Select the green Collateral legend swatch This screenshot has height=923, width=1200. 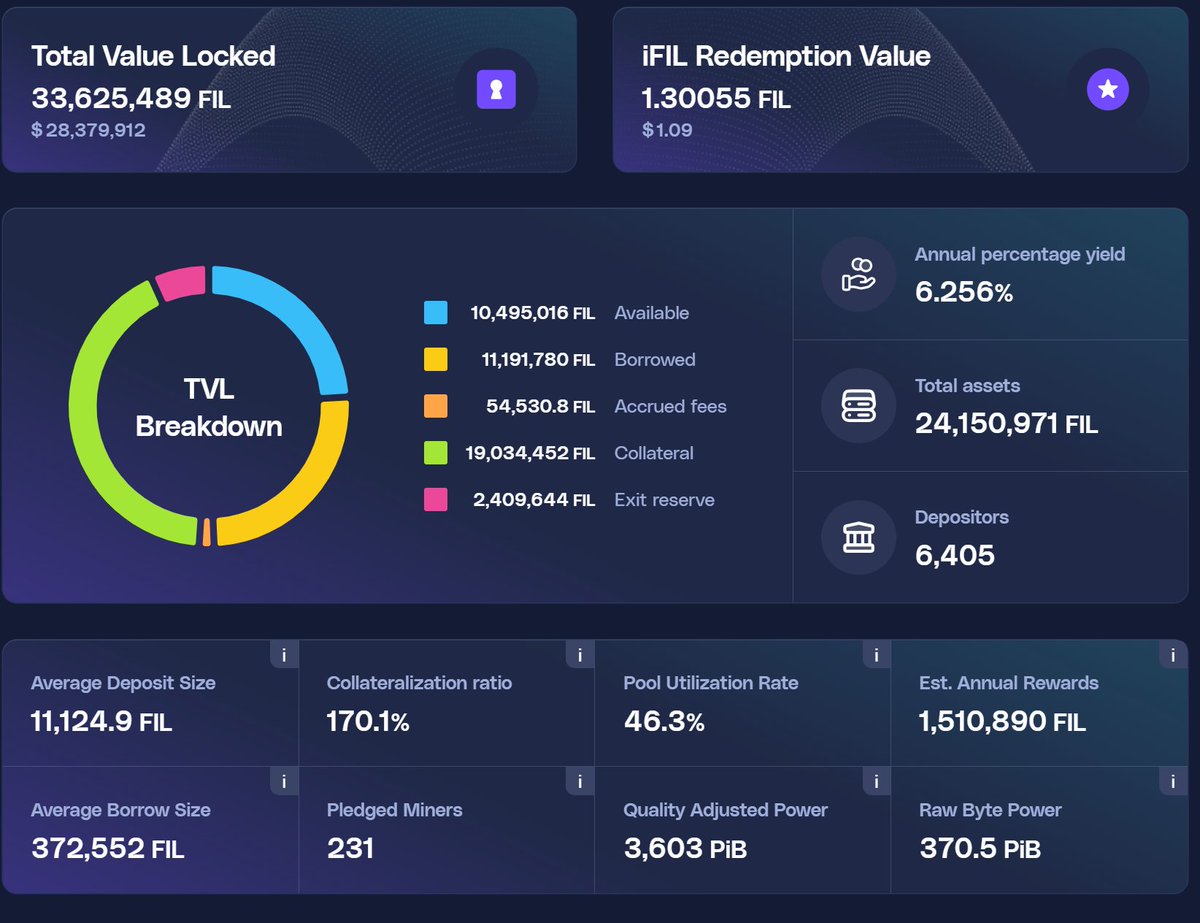pos(435,453)
